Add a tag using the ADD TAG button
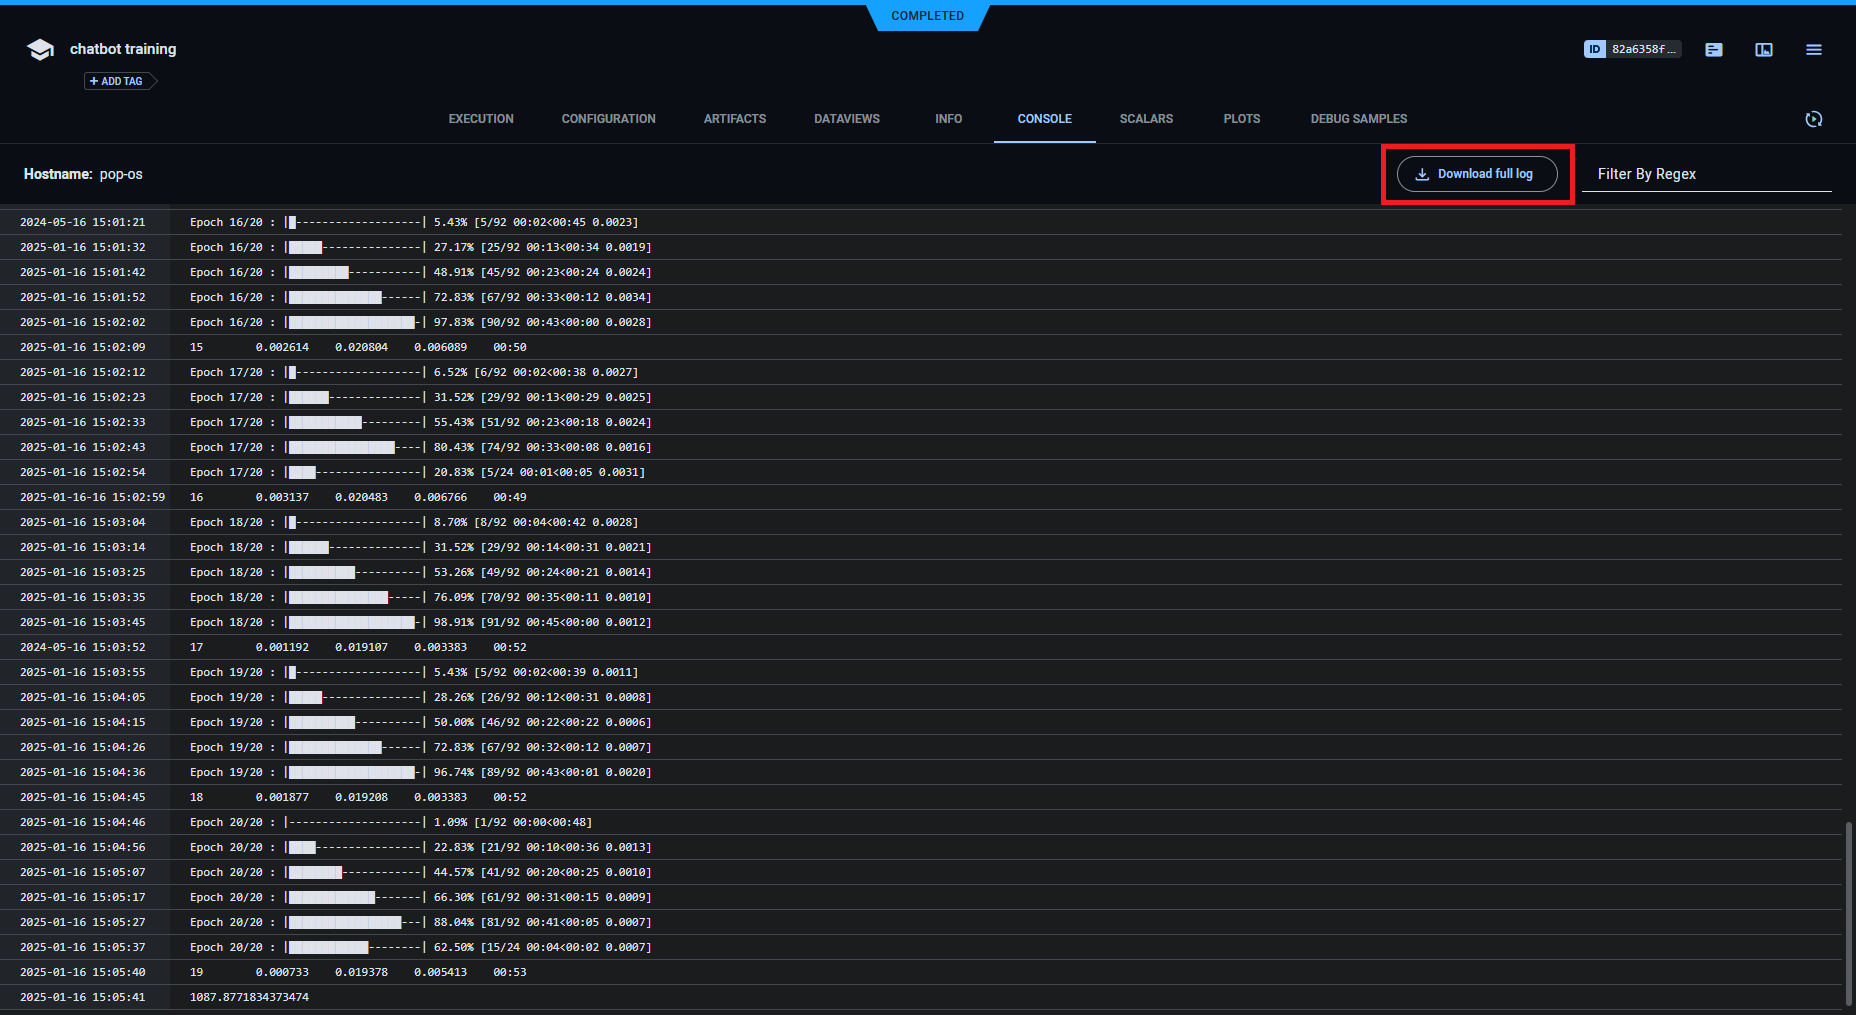Viewport: 1856px width, 1015px height. coord(117,81)
